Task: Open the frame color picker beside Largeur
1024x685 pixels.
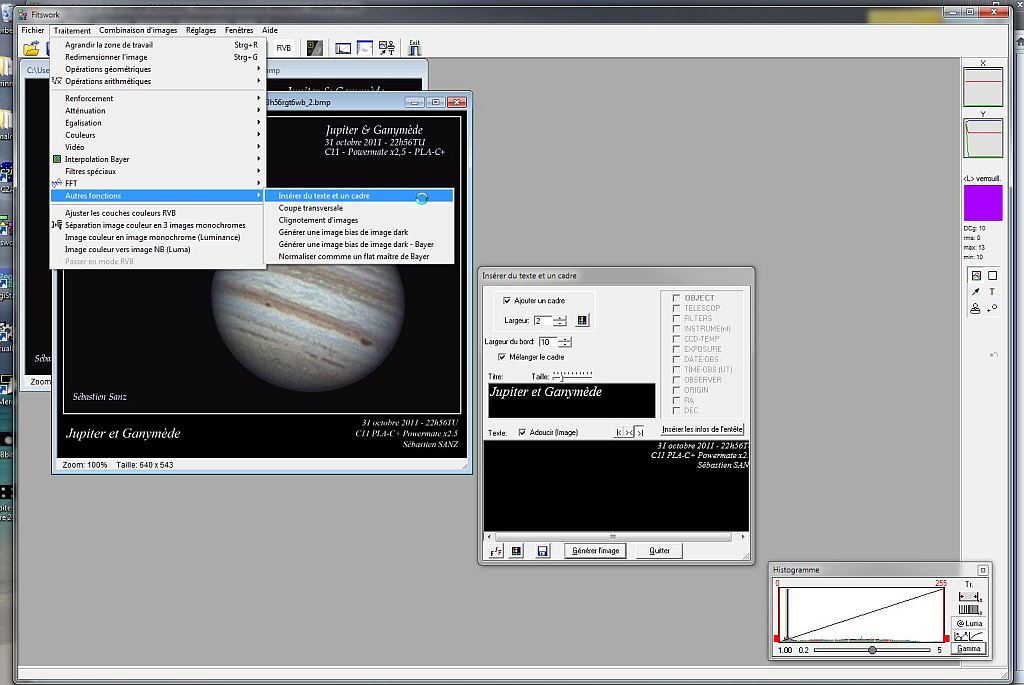Action: pyautogui.click(x=583, y=321)
